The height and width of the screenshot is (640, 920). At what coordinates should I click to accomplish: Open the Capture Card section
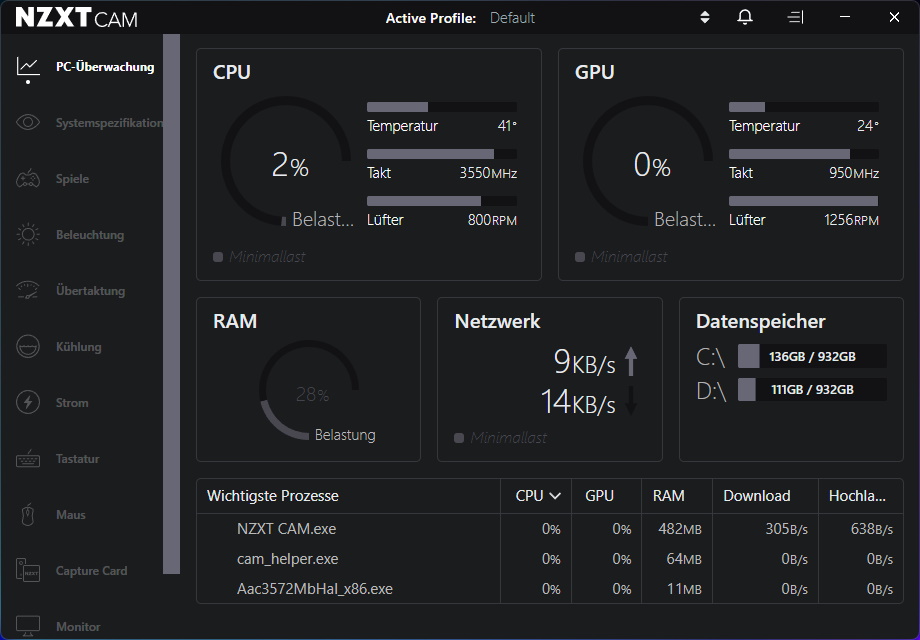(x=91, y=571)
